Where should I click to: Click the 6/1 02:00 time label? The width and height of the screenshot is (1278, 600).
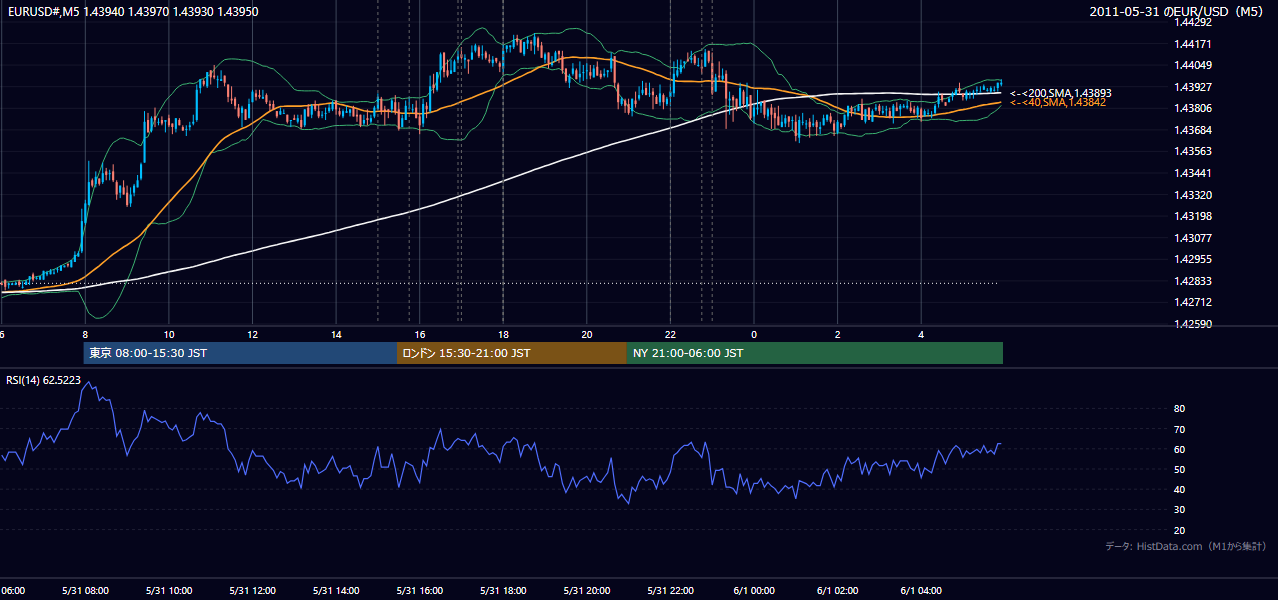tap(837, 591)
